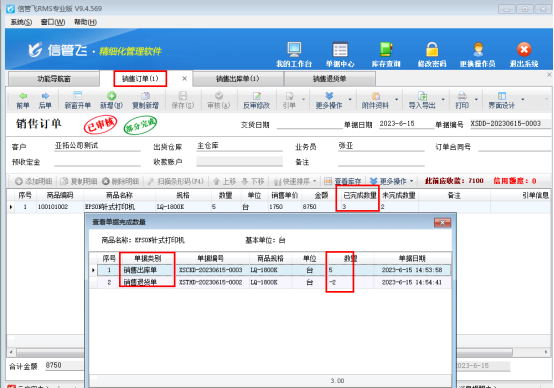Expand the 打印 print dropdown arrow
Viewport: 554px width, 388px height.
[x=476, y=99]
